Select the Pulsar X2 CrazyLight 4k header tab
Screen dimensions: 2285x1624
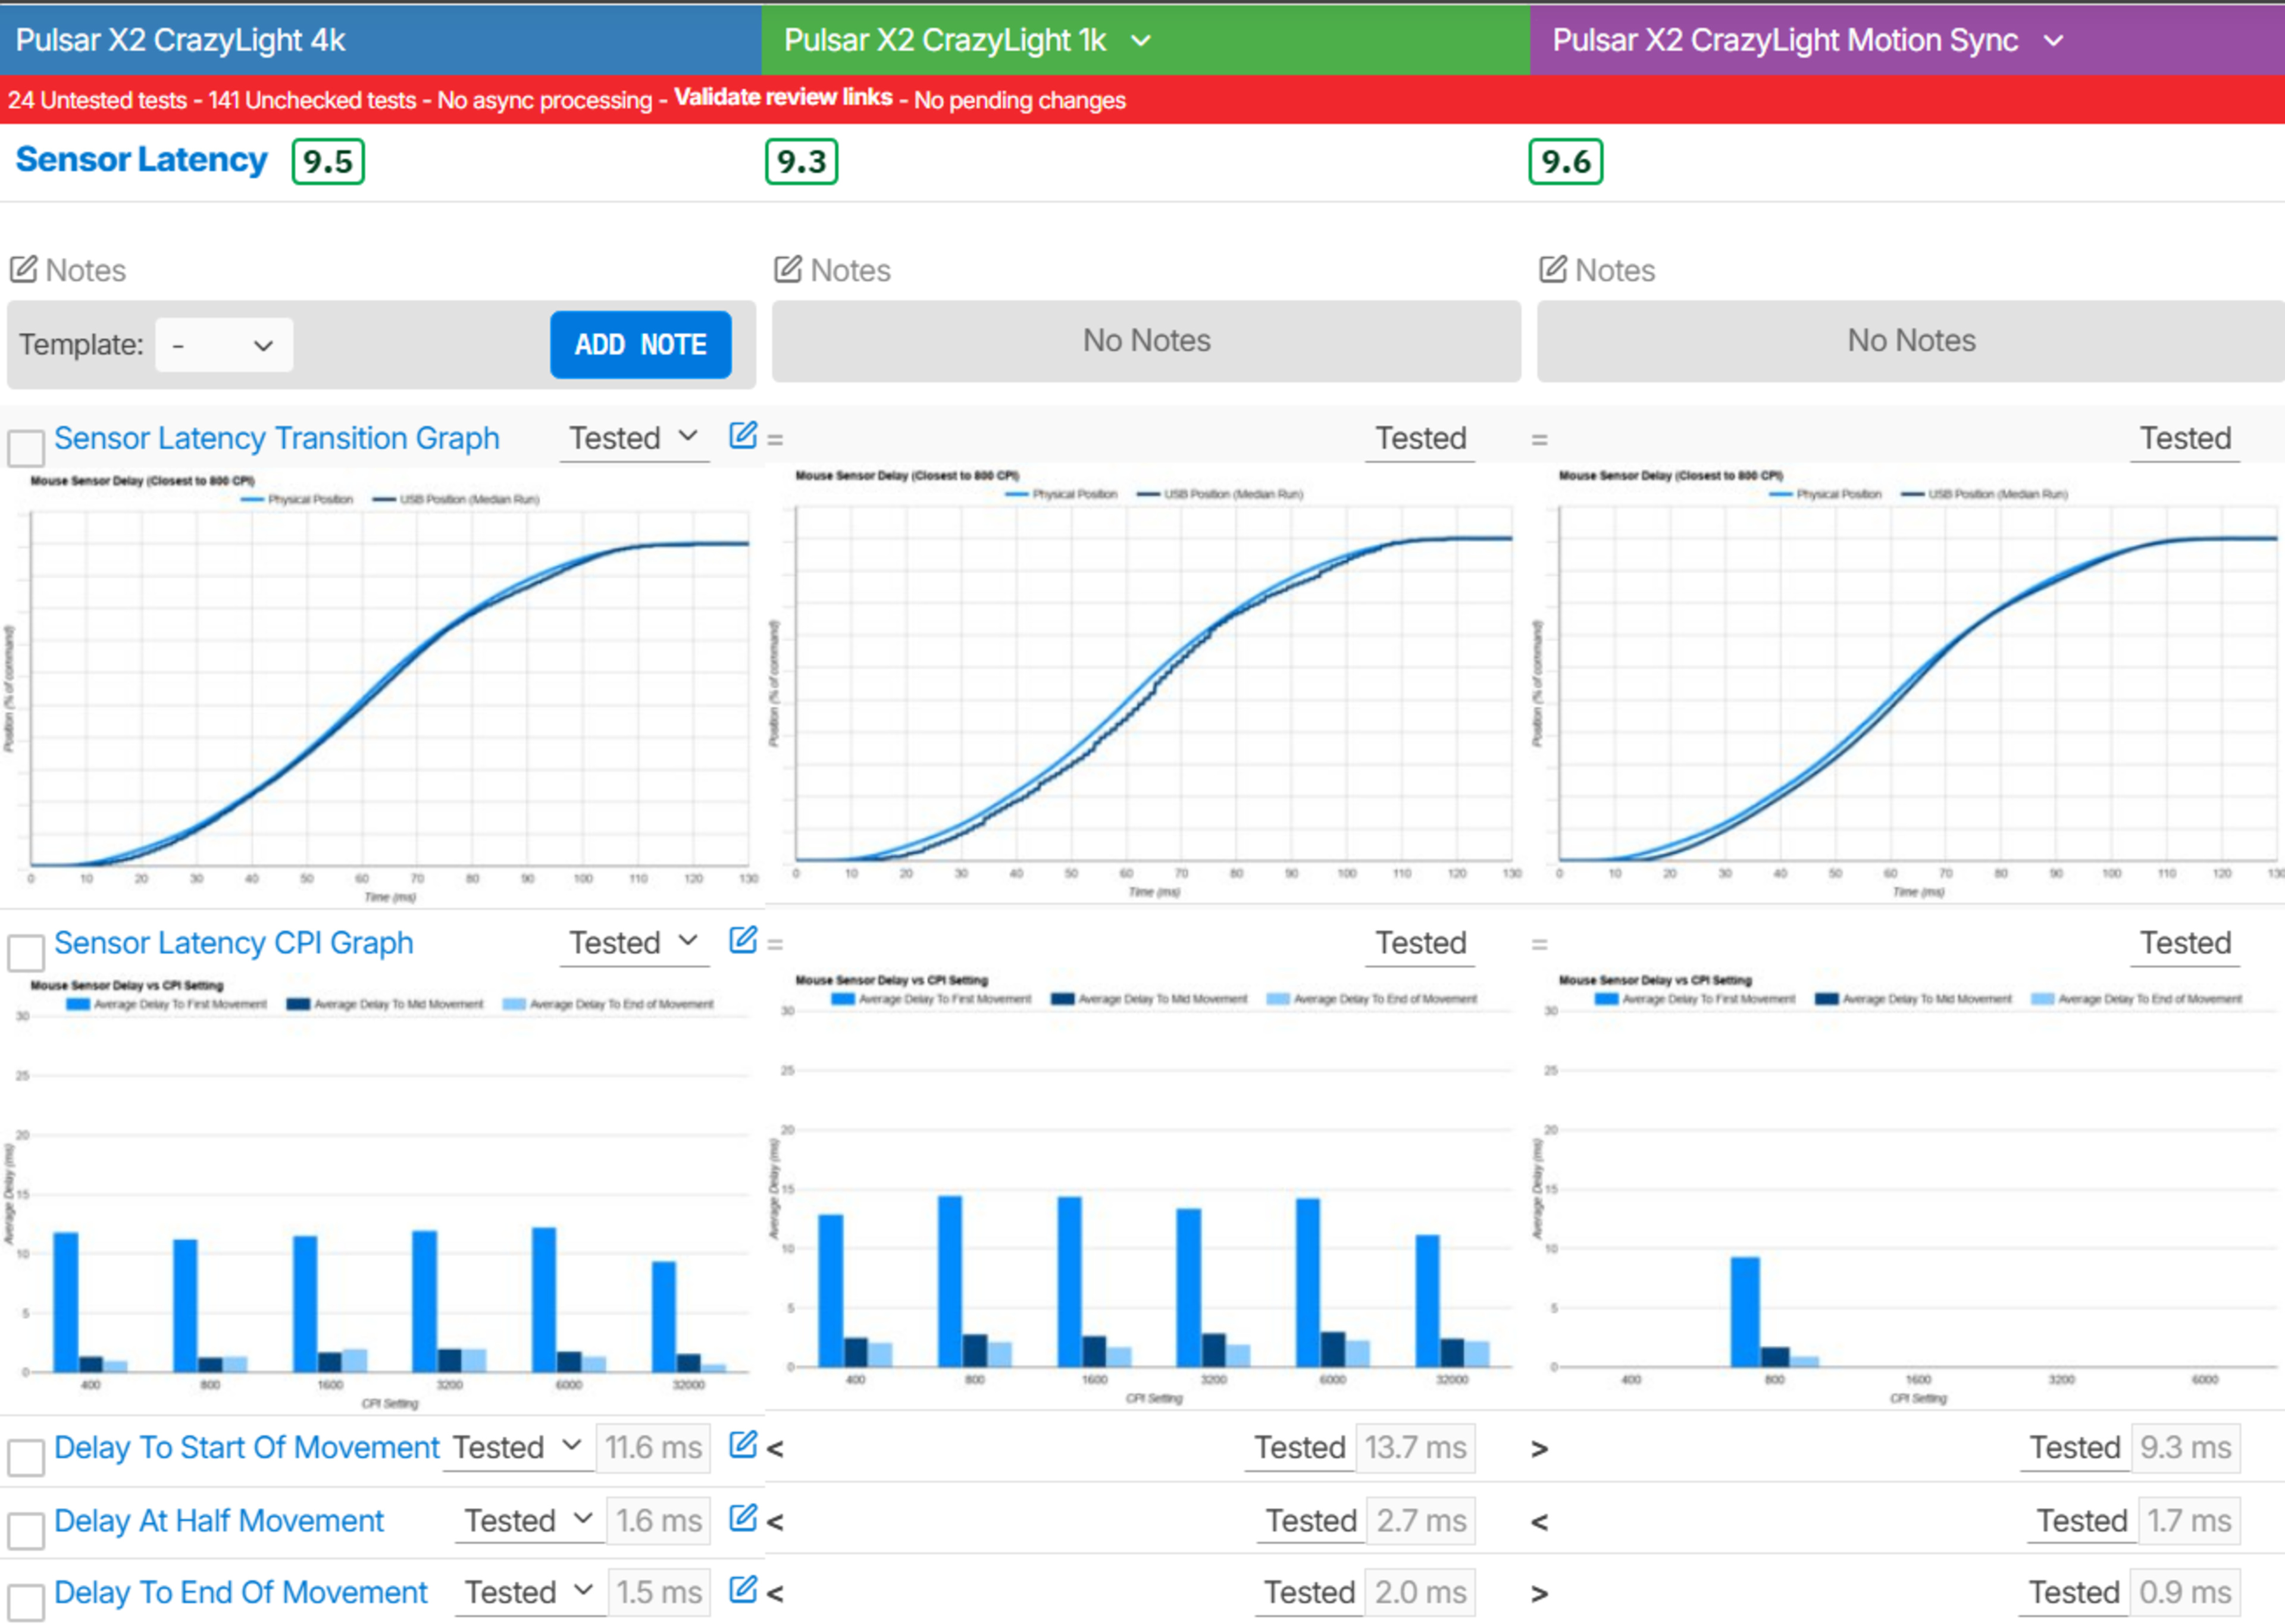[x=180, y=40]
